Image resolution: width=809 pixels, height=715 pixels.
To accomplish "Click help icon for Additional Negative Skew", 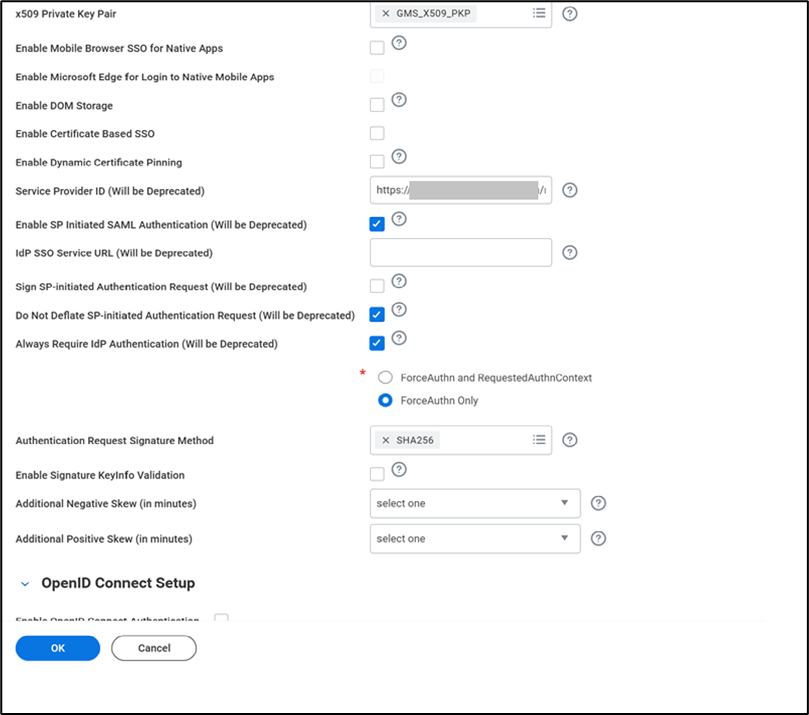I will [598, 503].
